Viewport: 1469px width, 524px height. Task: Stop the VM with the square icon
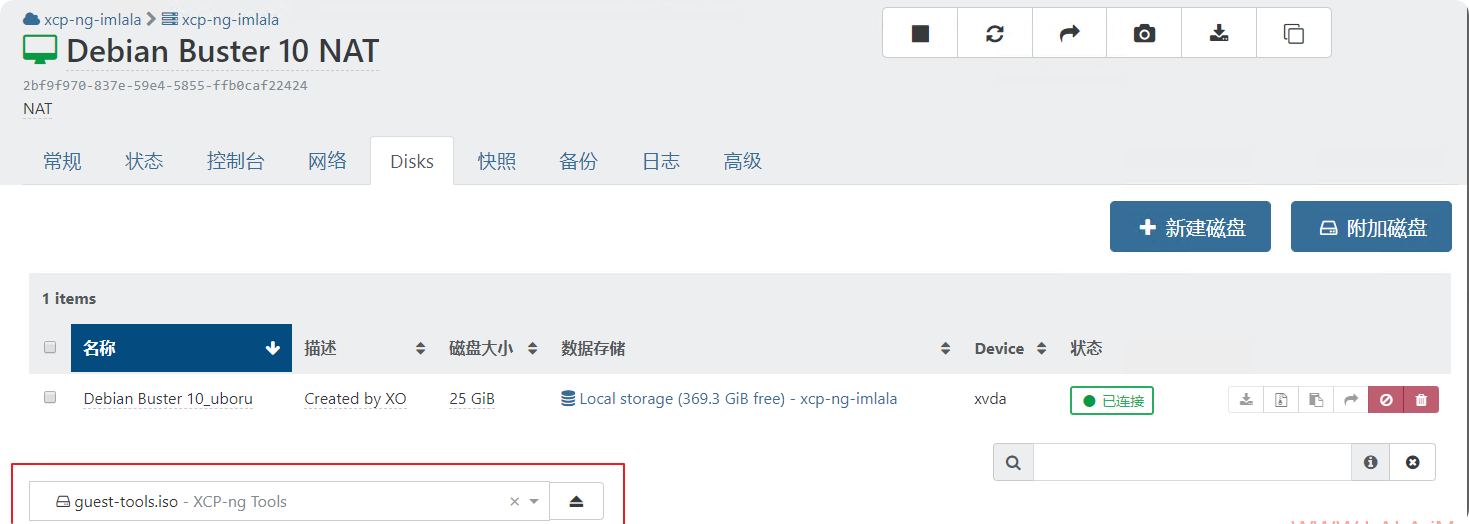click(x=920, y=33)
